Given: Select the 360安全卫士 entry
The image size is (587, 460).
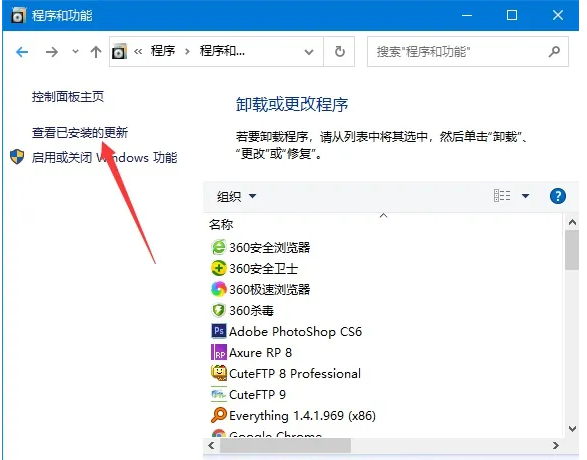Looking at the screenshot, I should pyautogui.click(x=264, y=268).
